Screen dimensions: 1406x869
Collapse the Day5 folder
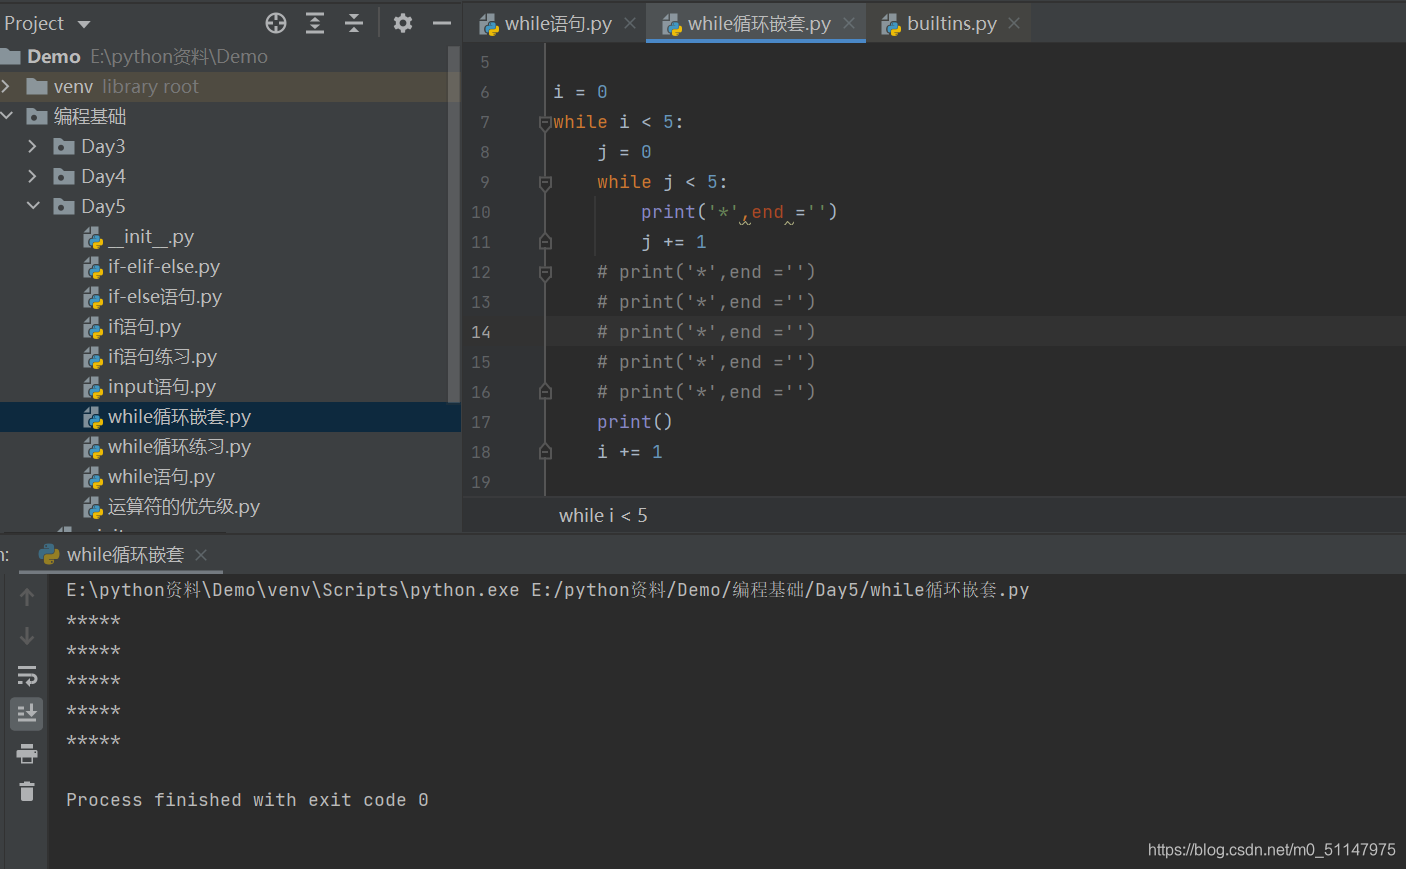point(32,207)
